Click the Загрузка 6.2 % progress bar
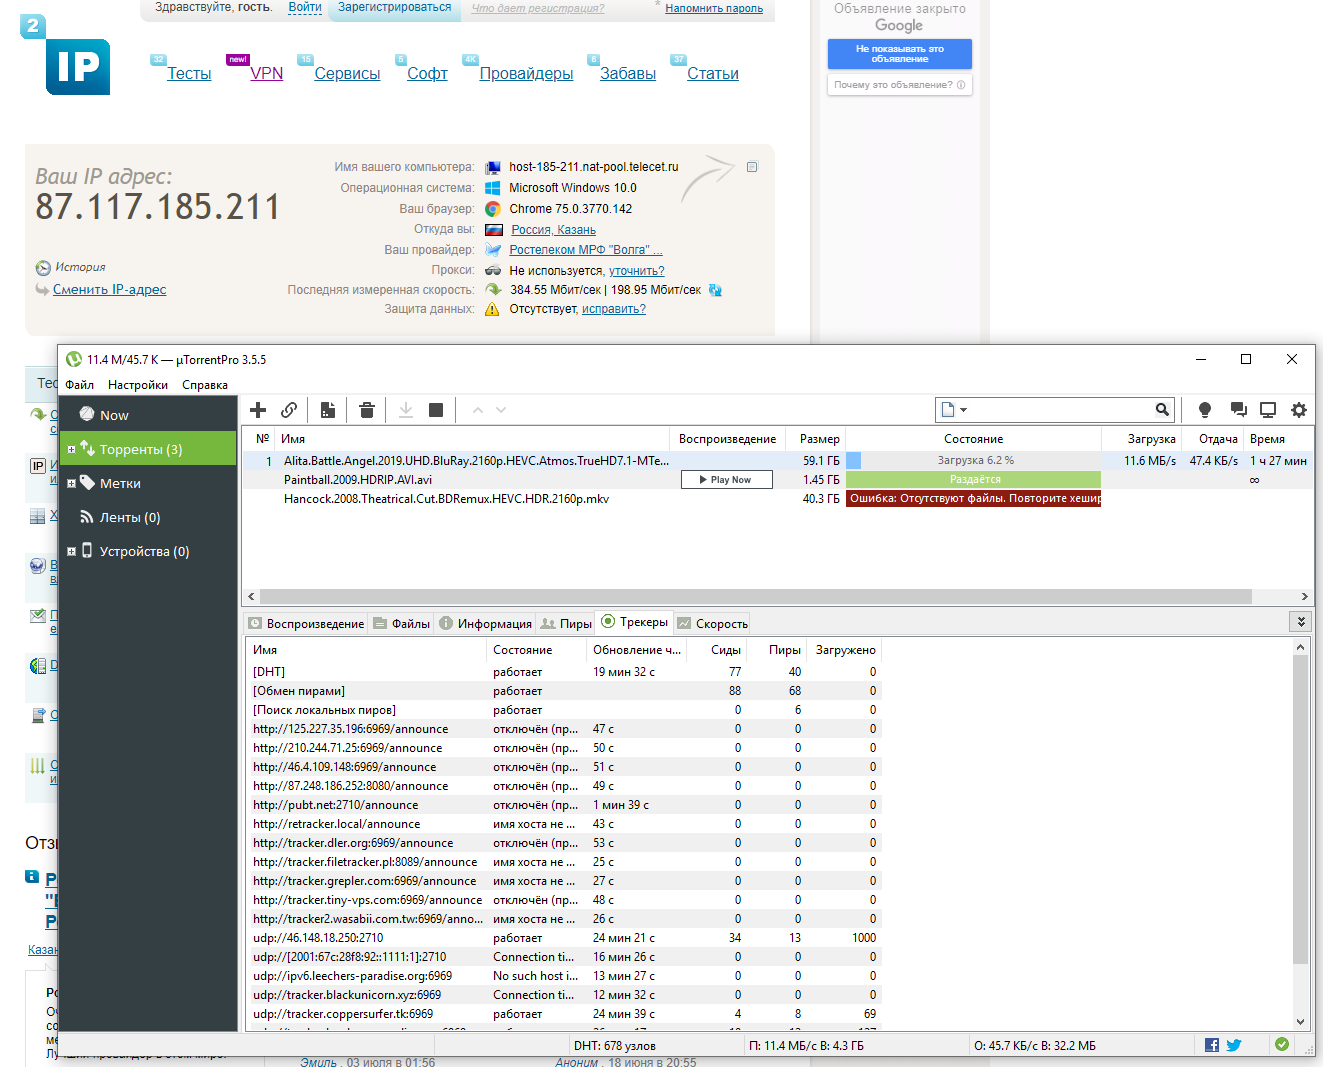The image size is (1323, 1067). pyautogui.click(x=973, y=461)
